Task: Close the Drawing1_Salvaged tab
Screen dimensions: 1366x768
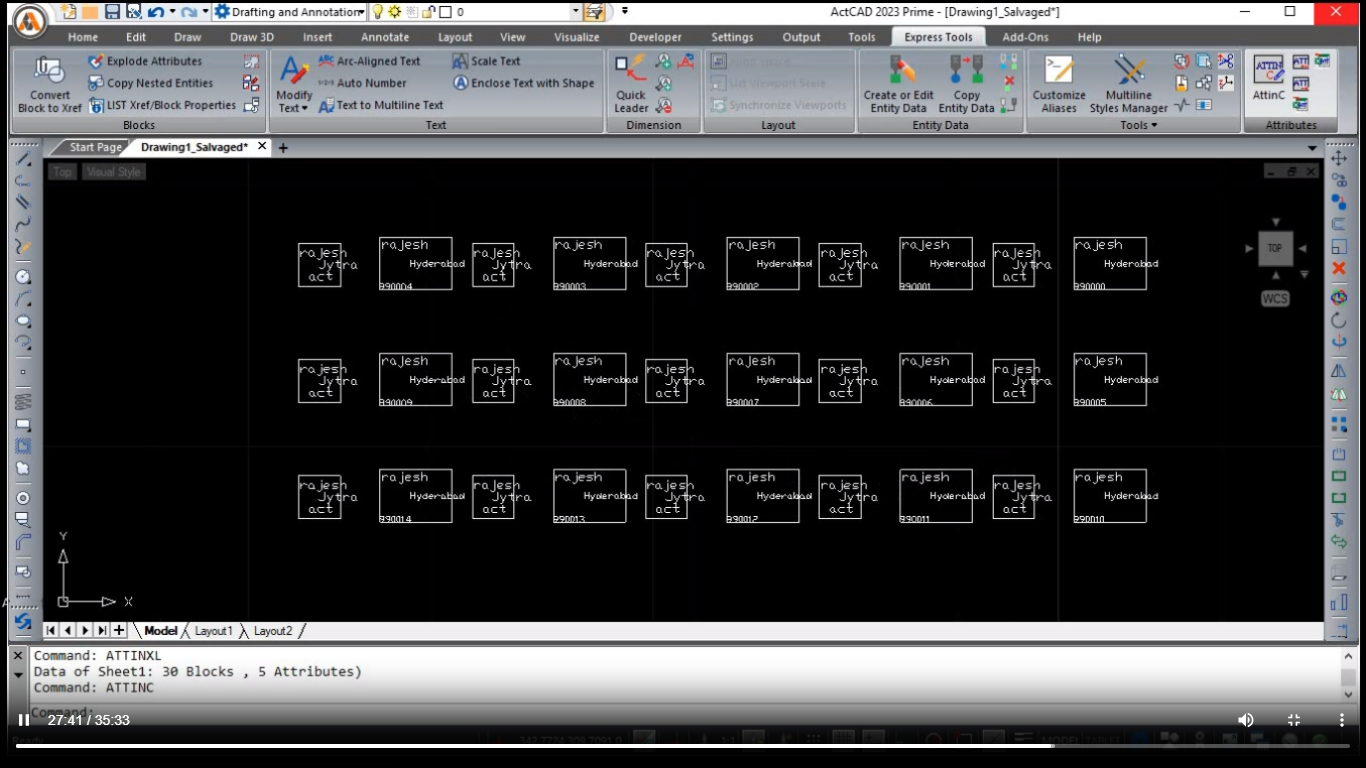Action: (x=262, y=146)
